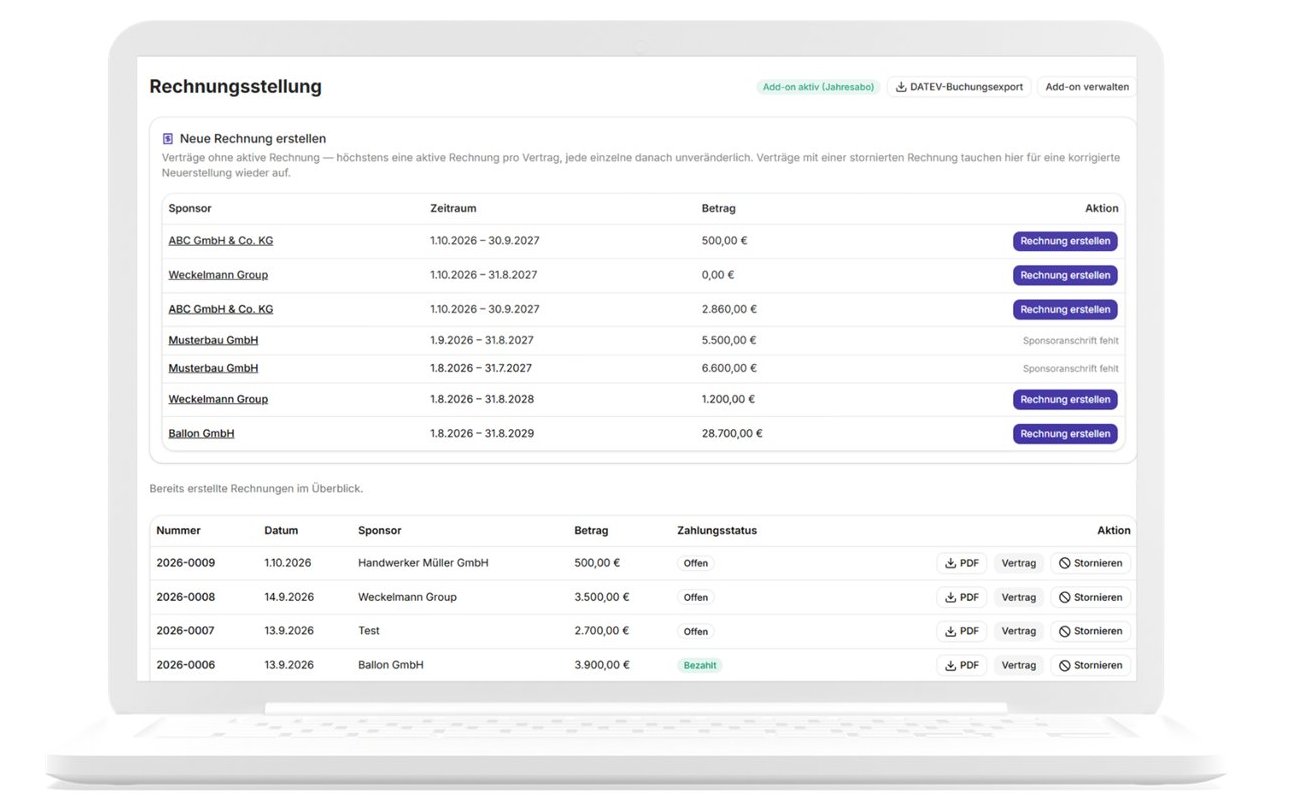Screen dimensions: 1300x800
Task: Open ABC GmbH & Co. KG link in 500,00 € row
Action: tap(220, 241)
